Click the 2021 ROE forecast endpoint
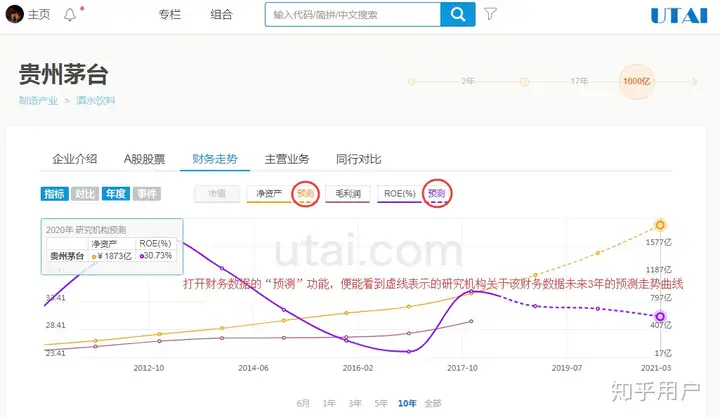Viewport: 720px width, 417px height. (x=660, y=316)
